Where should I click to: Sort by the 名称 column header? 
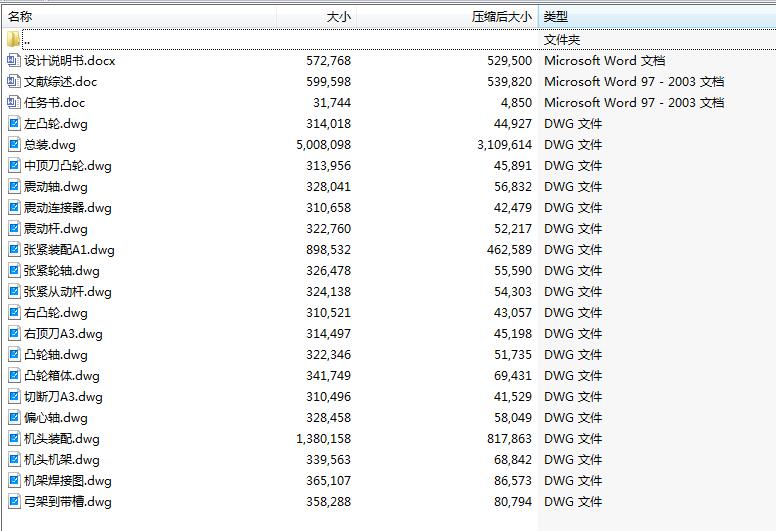(139, 17)
